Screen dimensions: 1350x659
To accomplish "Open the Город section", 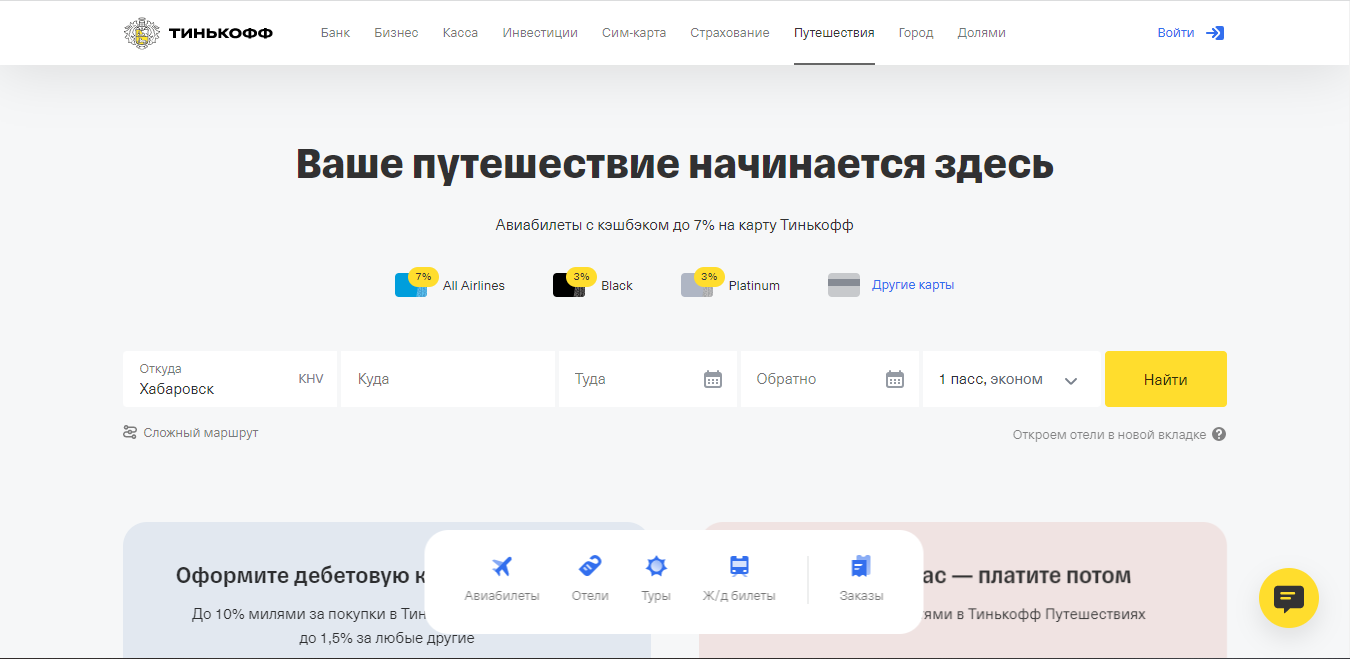I will point(916,33).
